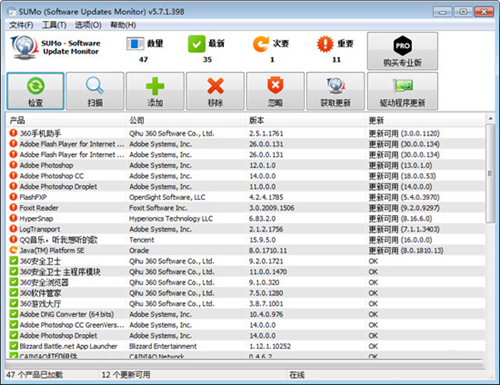Open the 选项(O) menu
The width and height of the screenshot is (500, 385).
point(88,25)
